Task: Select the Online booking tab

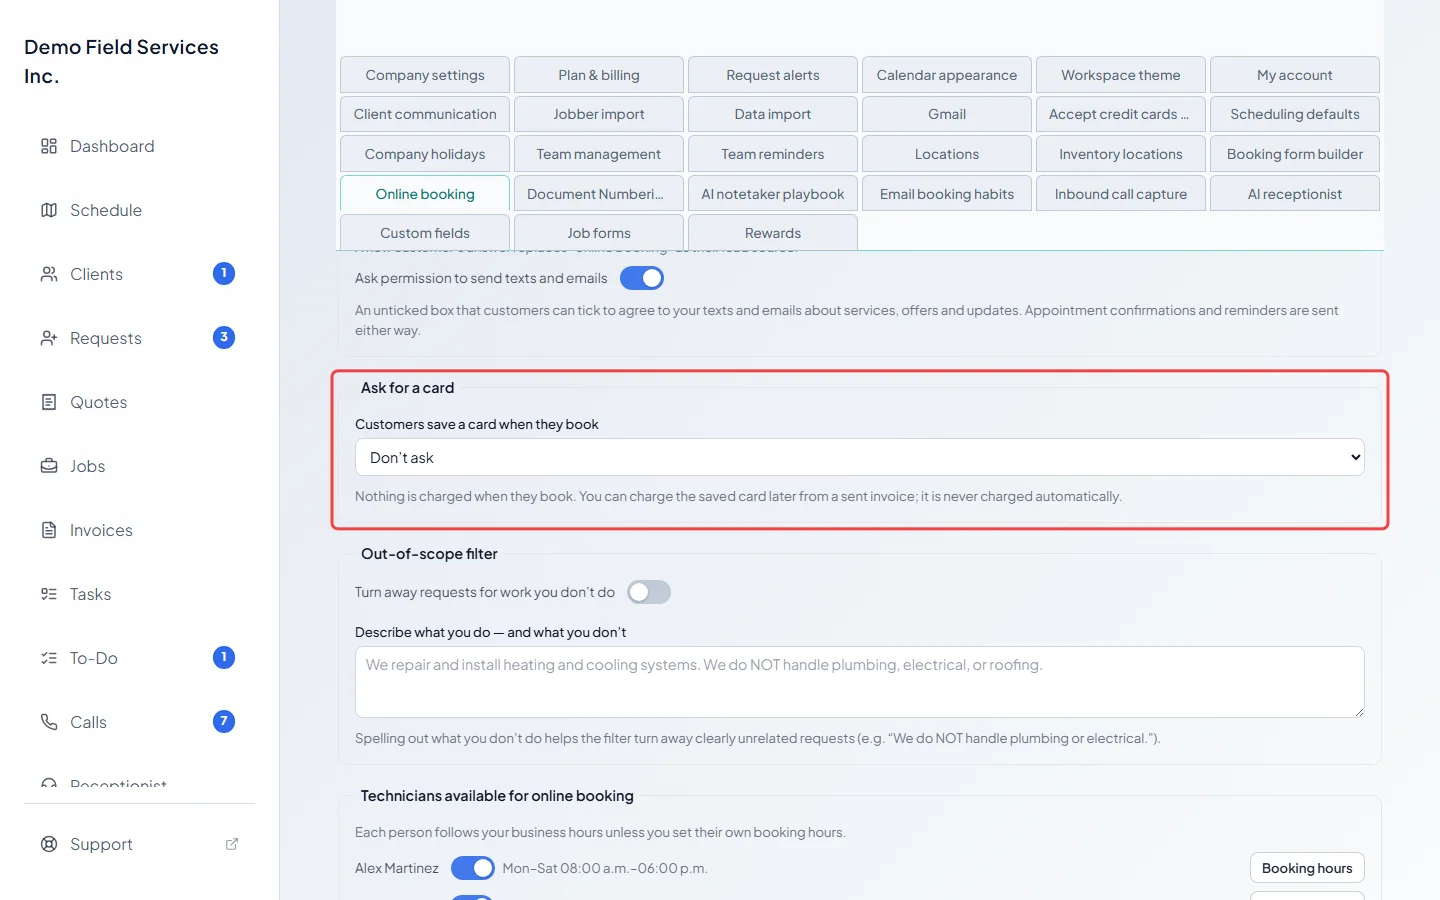Action: (425, 194)
